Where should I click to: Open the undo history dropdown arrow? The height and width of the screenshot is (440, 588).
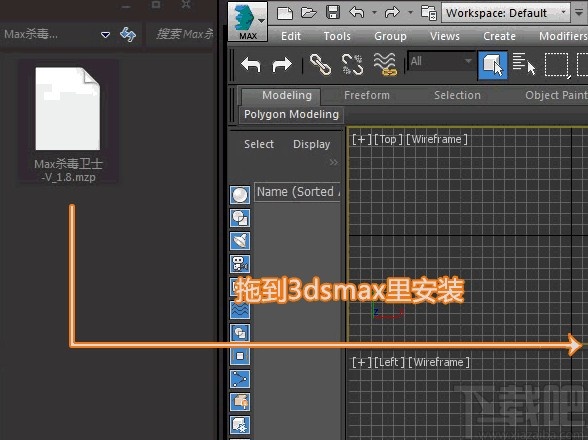374,12
